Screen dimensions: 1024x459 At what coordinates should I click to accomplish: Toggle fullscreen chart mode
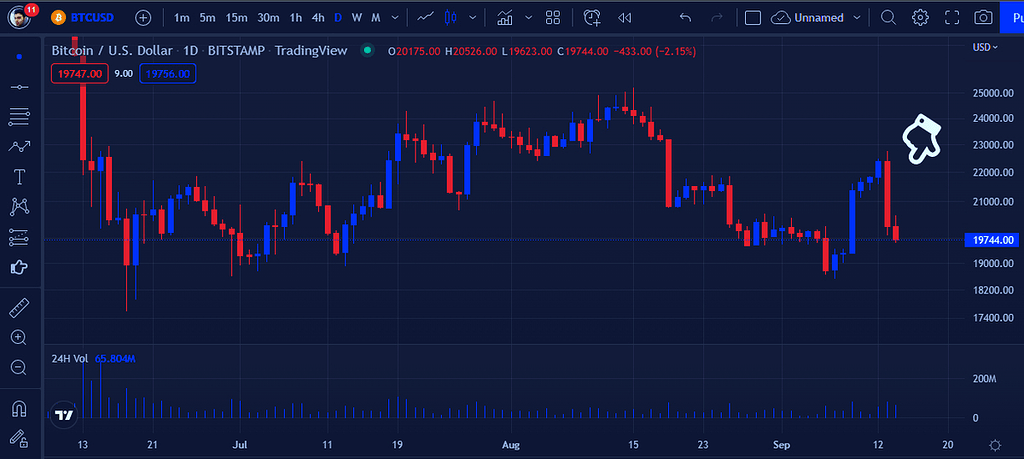coord(952,17)
